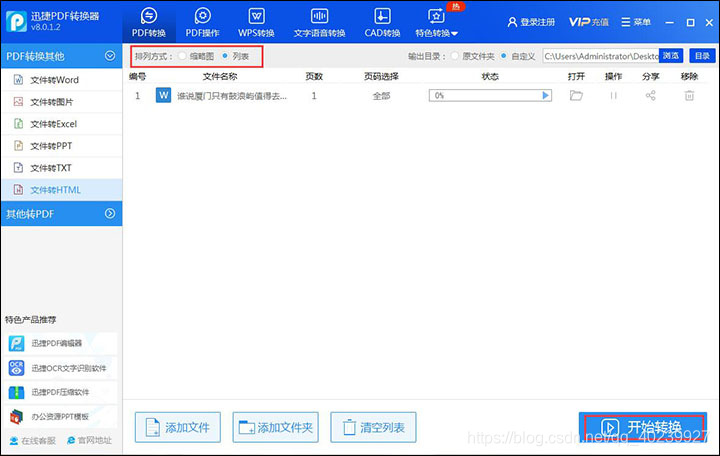Open 迅捷PDF压缩软件 recommendation
This screenshot has height=456, width=720.
click(62, 392)
